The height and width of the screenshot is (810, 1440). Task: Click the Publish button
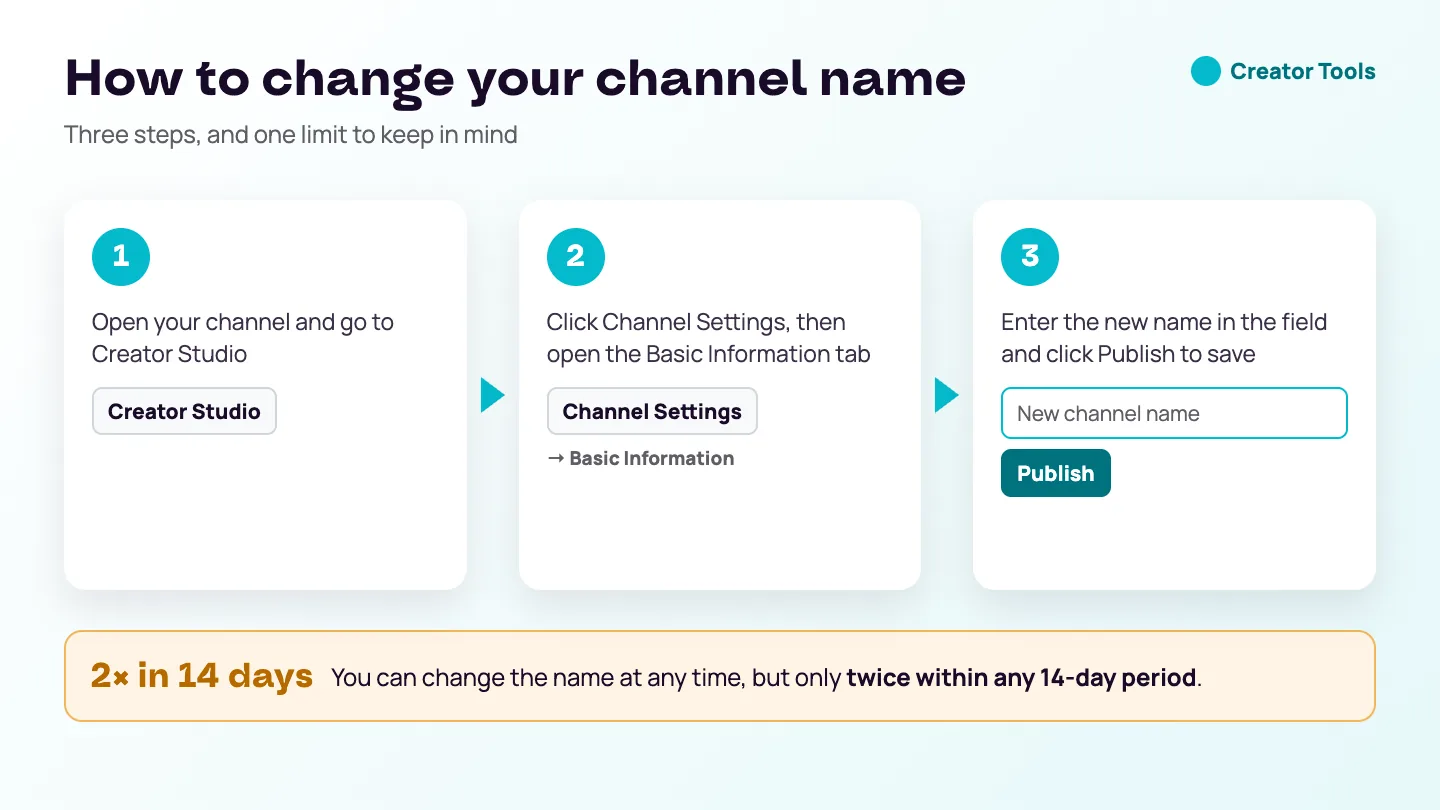click(1055, 473)
